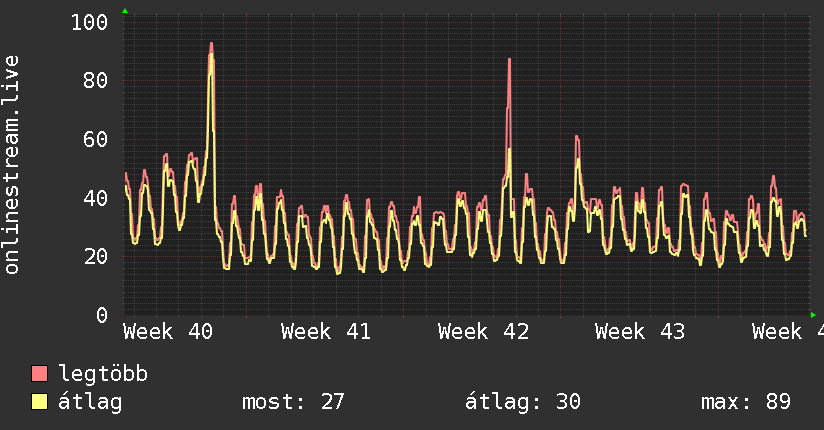Click the 20 y-axis tick label
The width and height of the screenshot is (824, 430).
click(x=95, y=257)
